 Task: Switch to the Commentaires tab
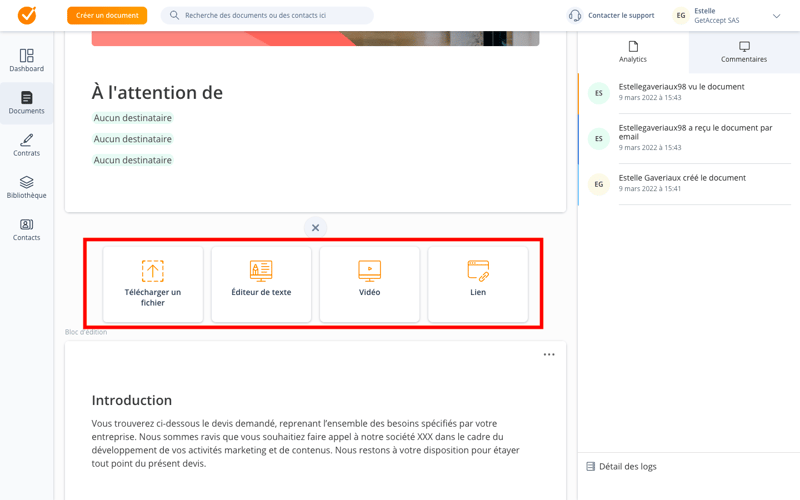coord(744,52)
